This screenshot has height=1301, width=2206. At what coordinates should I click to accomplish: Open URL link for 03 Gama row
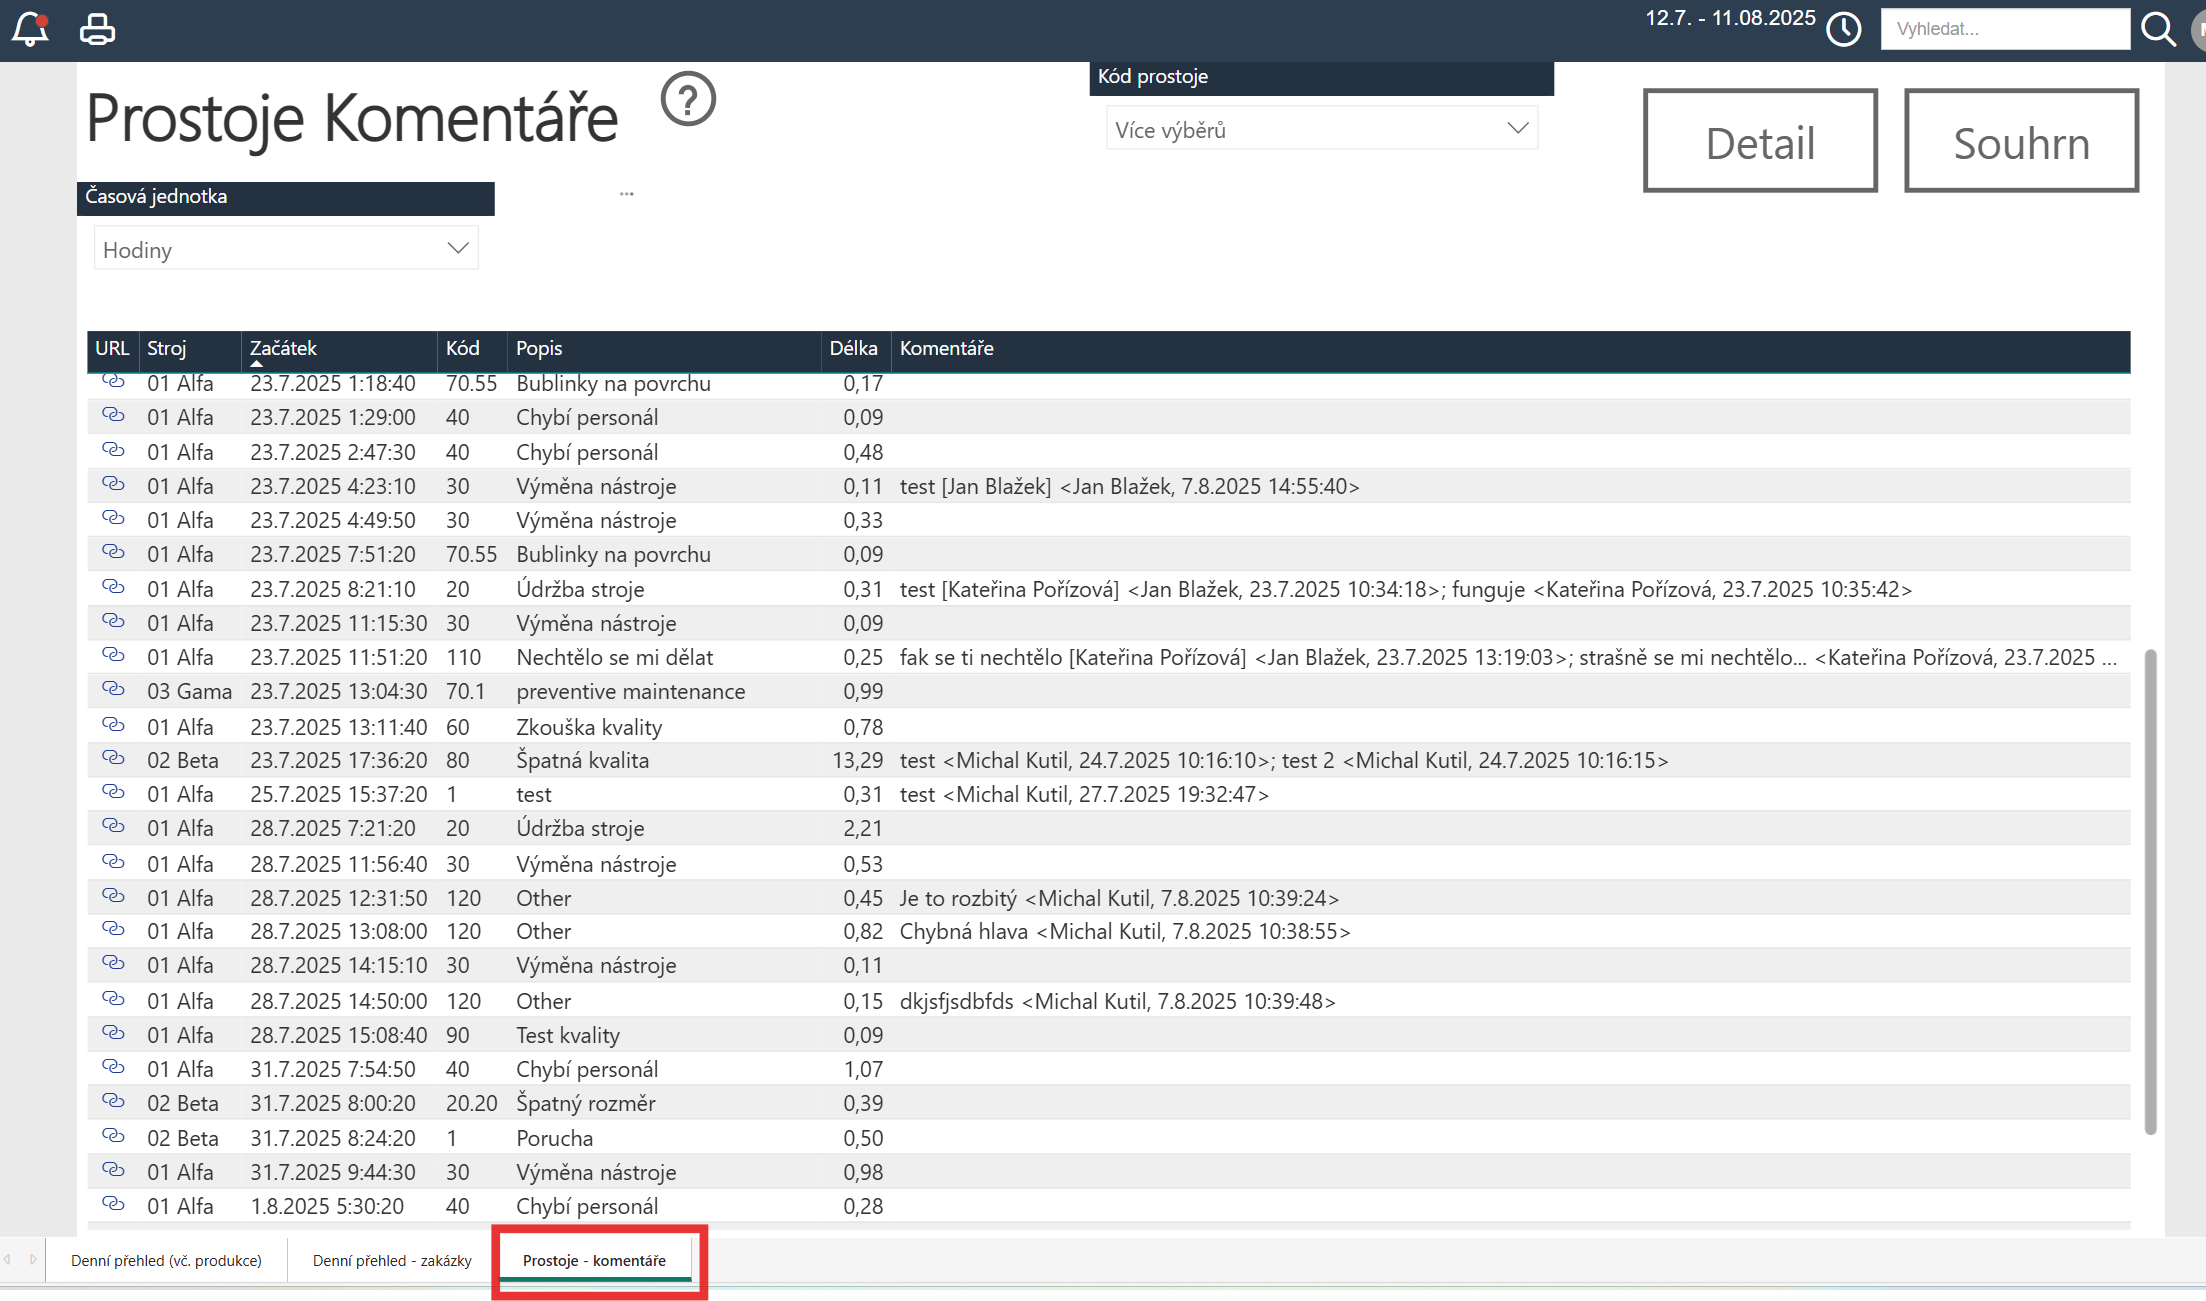113,689
